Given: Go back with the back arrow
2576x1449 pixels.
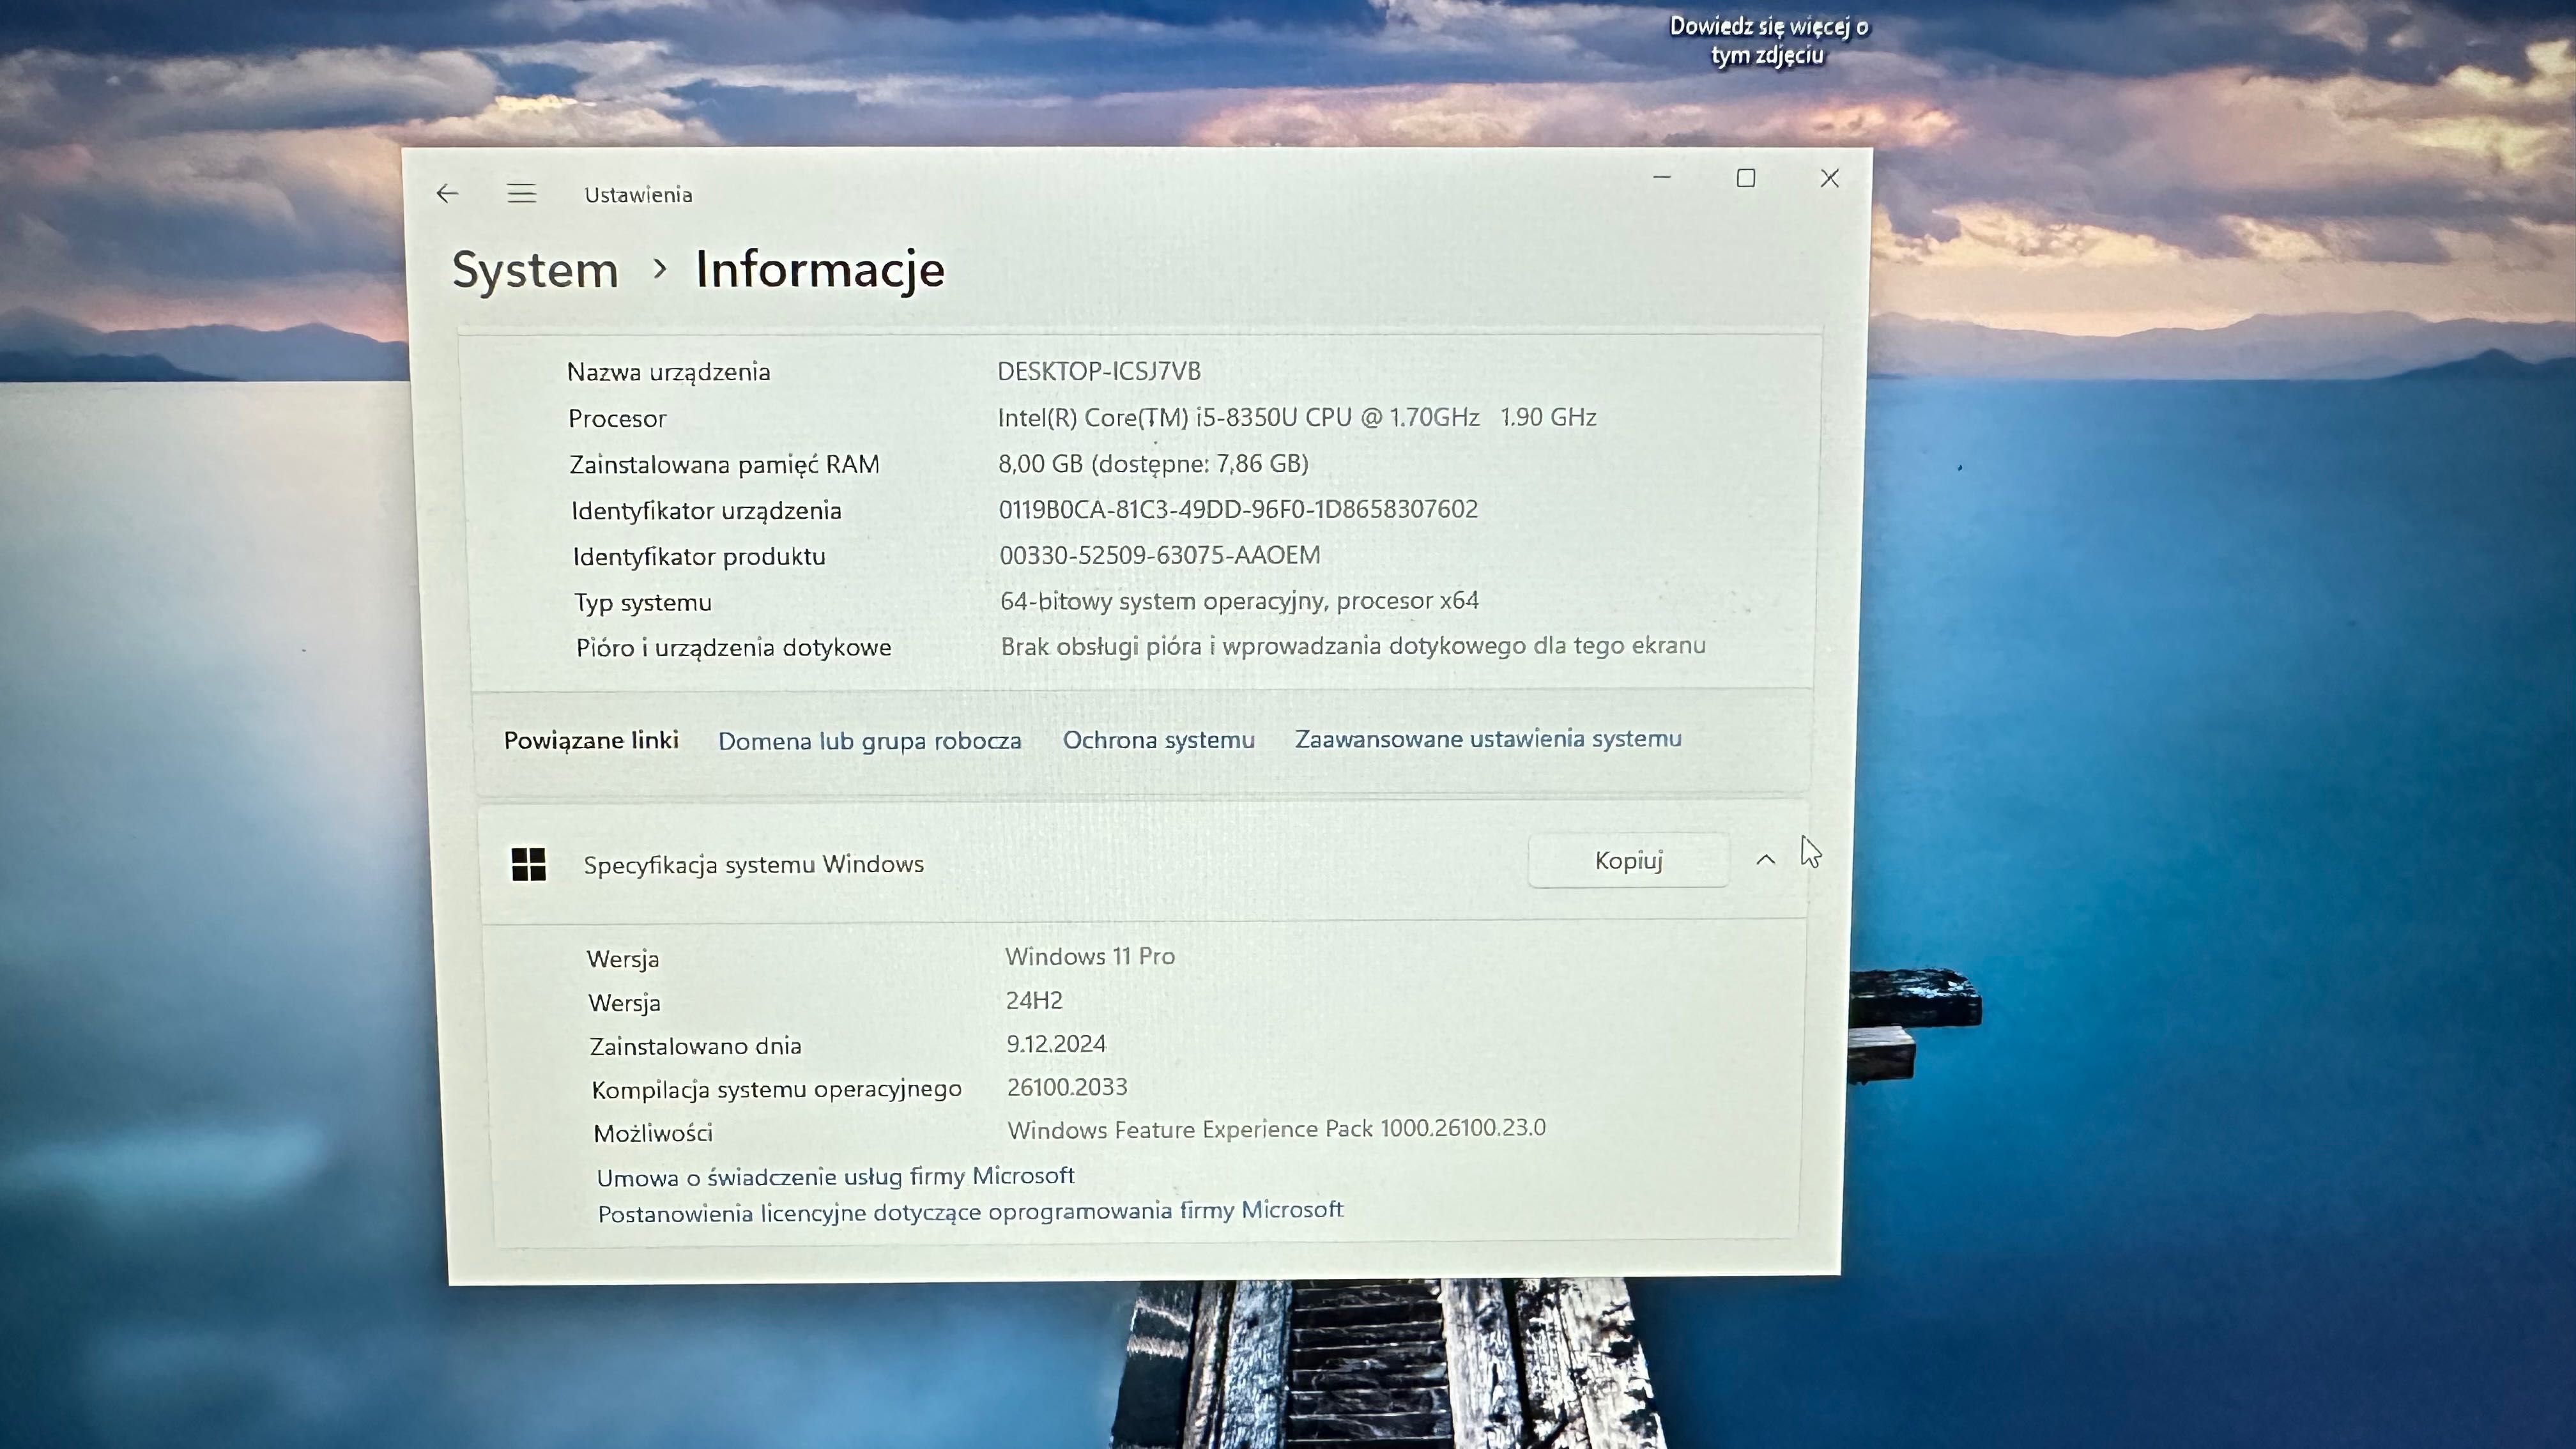Looking at the screenshot, I should point(447,193).
